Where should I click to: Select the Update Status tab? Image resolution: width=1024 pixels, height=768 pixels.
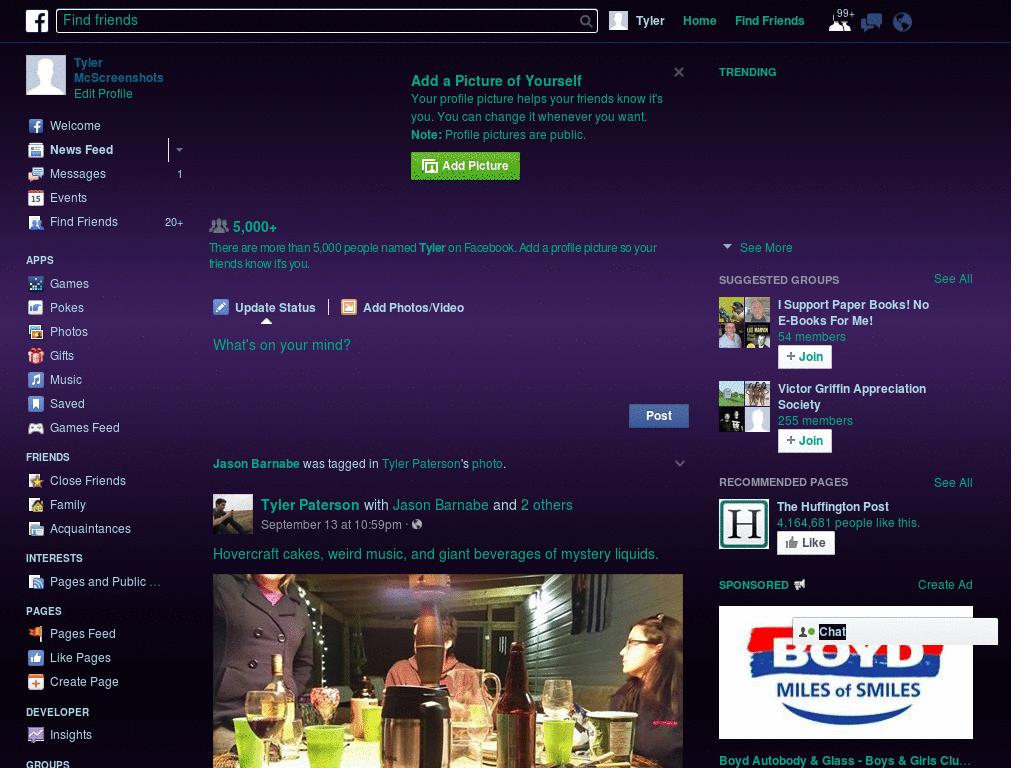(264, 308)
